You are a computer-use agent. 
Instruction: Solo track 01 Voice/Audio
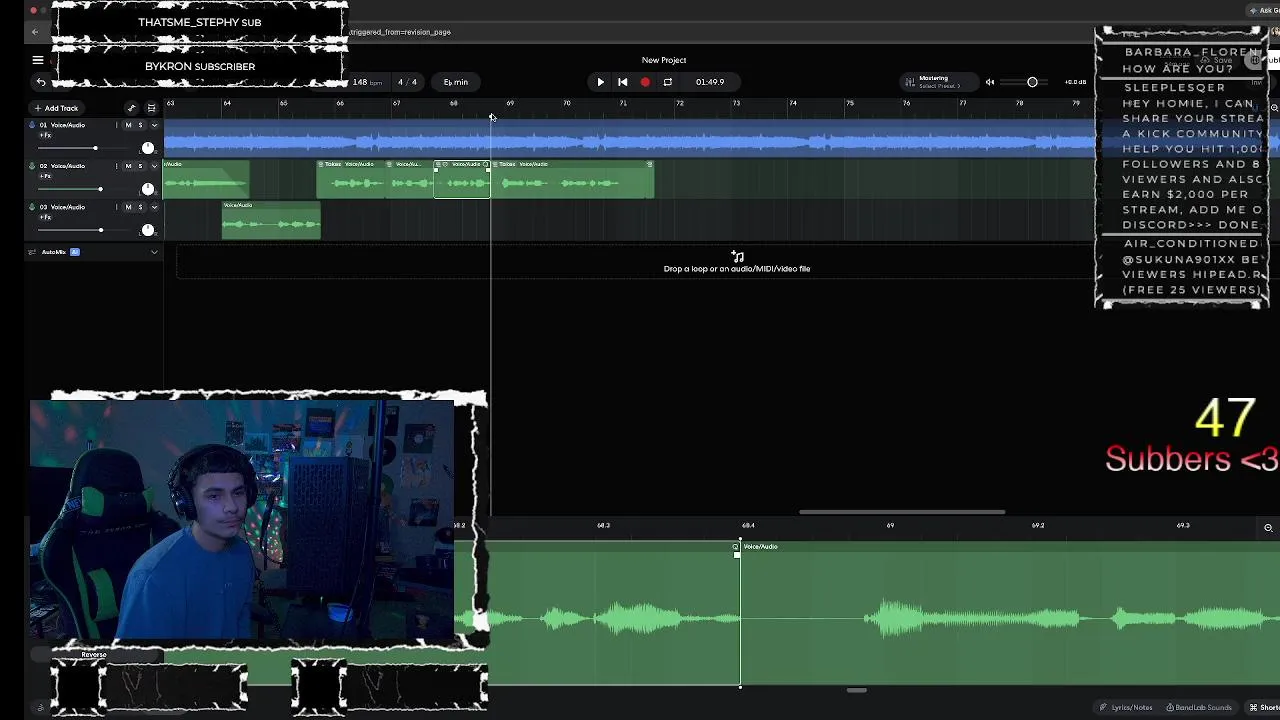[x=140, y=125]
